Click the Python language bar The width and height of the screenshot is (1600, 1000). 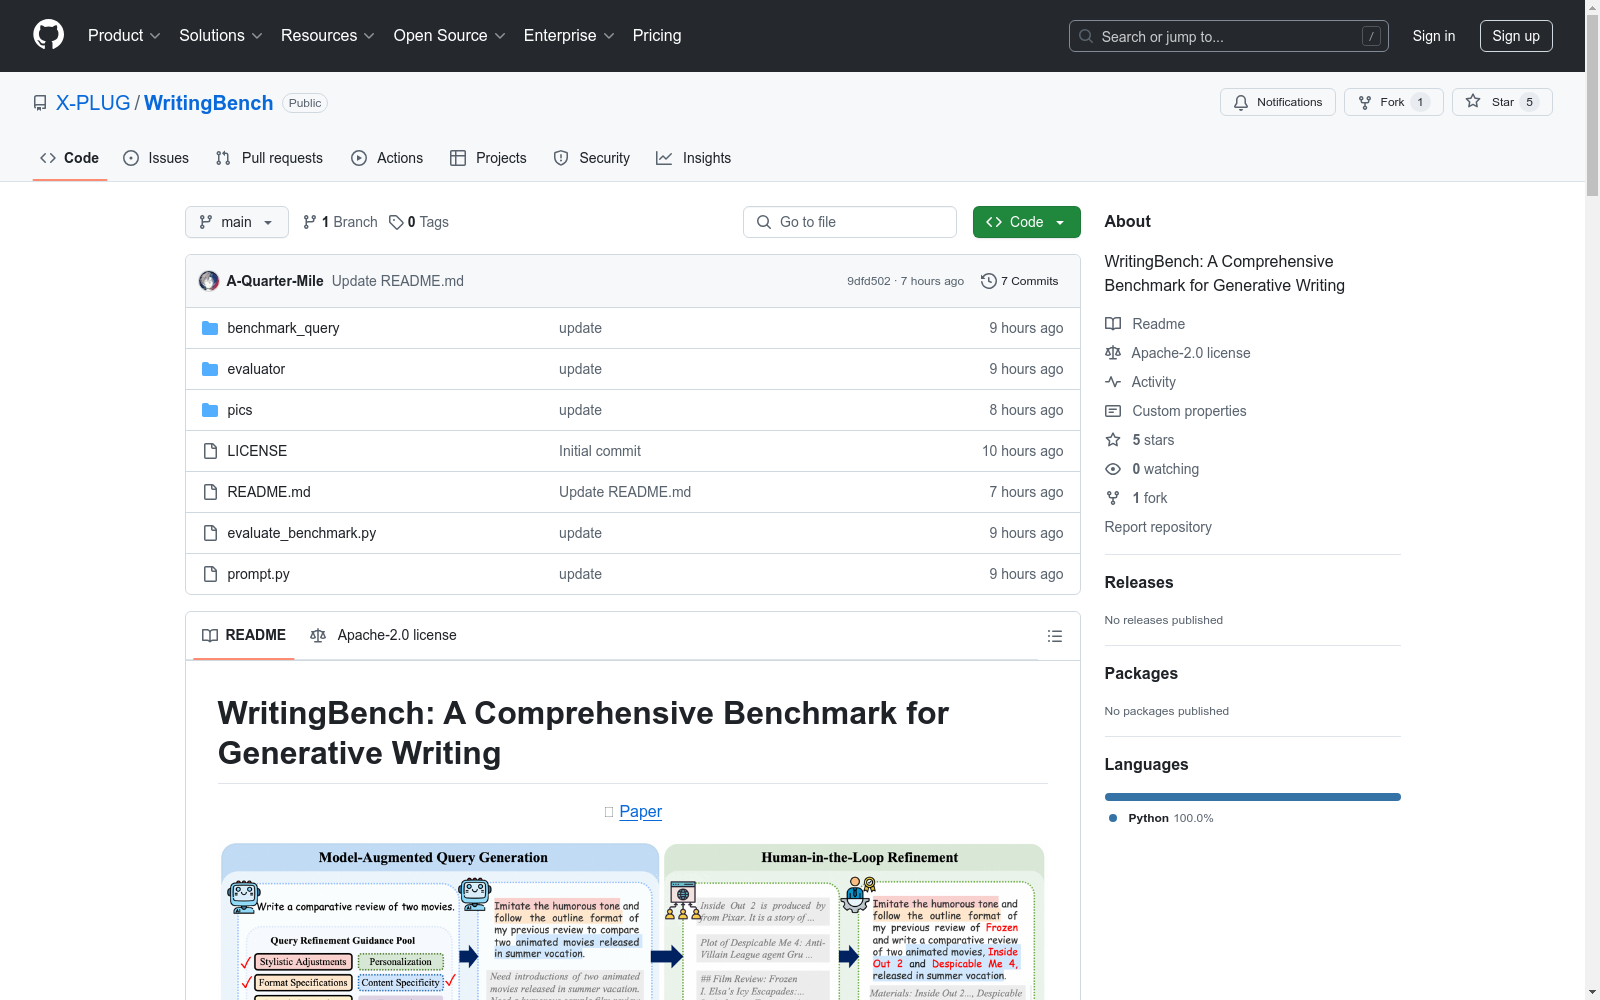pos(1252,797)
